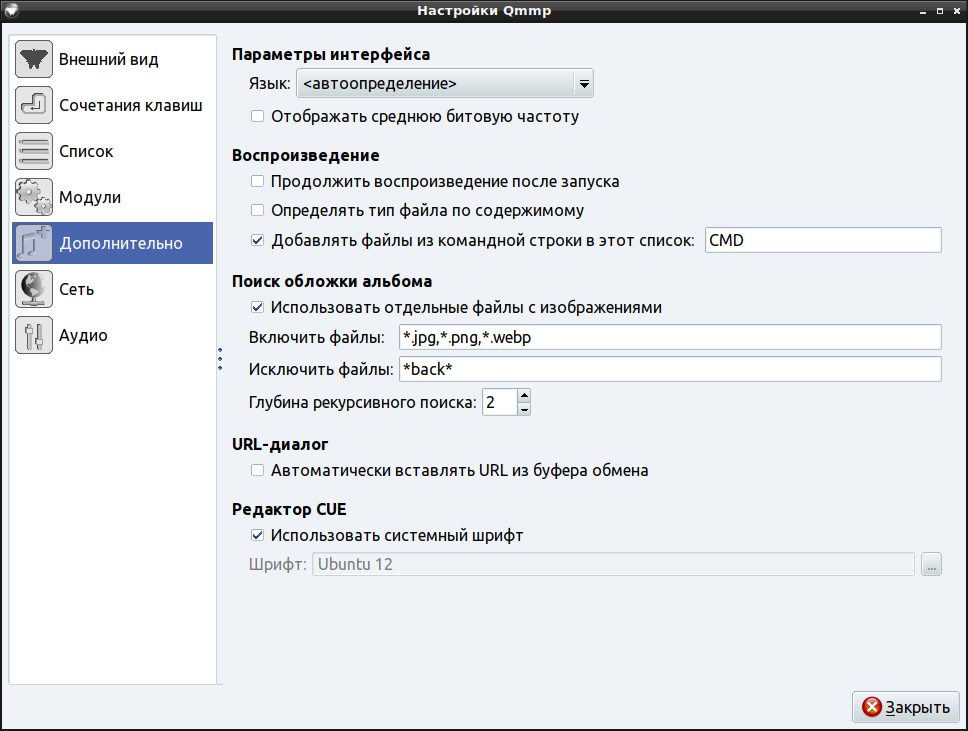Image resolution: width=968 pixels, height=731 pixels.
Task: Enable Отображать среднюю битовую частоту checkbox
Action: click(257, 117)
